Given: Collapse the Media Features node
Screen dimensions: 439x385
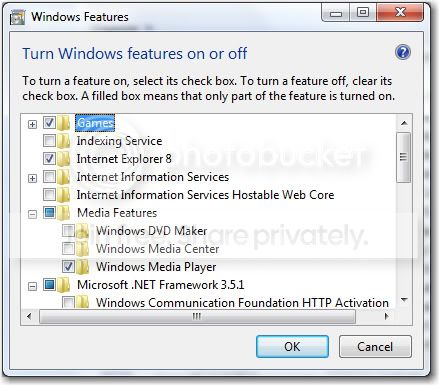Looking at the screenshot, I should click(32, 214).
